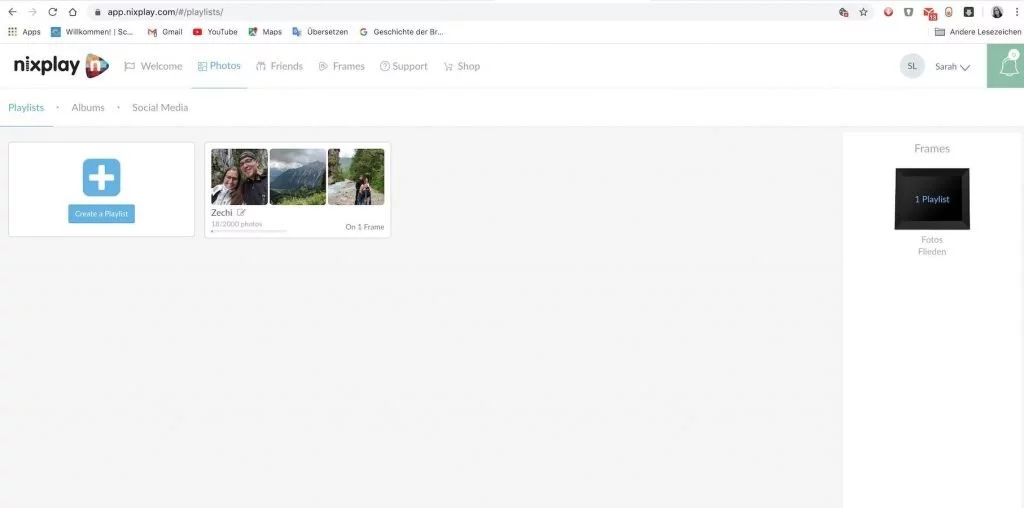Viewport: 1024px width, 508px height.
Task: Open the SL user avatar
Action: [x=912, y=66]
